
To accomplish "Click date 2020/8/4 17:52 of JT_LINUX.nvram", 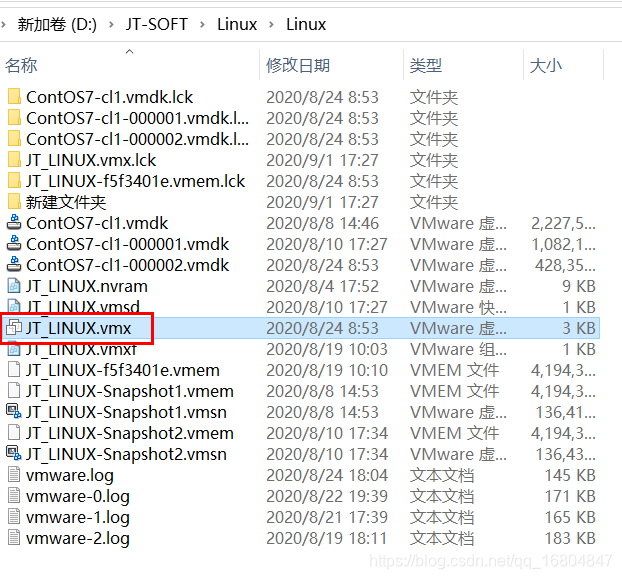I will pos(323,286).
